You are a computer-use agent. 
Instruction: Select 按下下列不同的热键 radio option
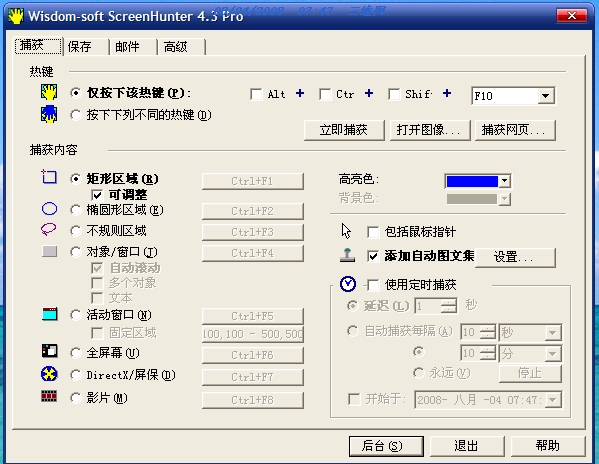point(76,115)
